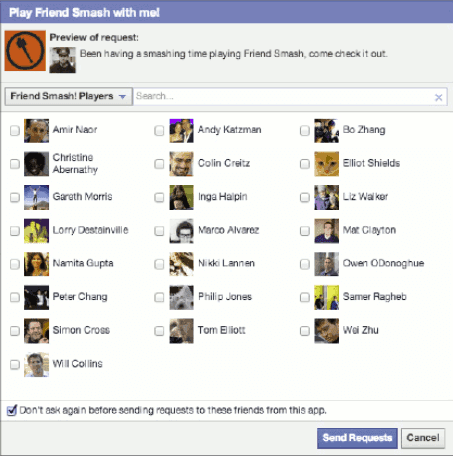453x456 pixels.
Task: Click the dropdown arrow beside Players filter
Action: point(122,97)
